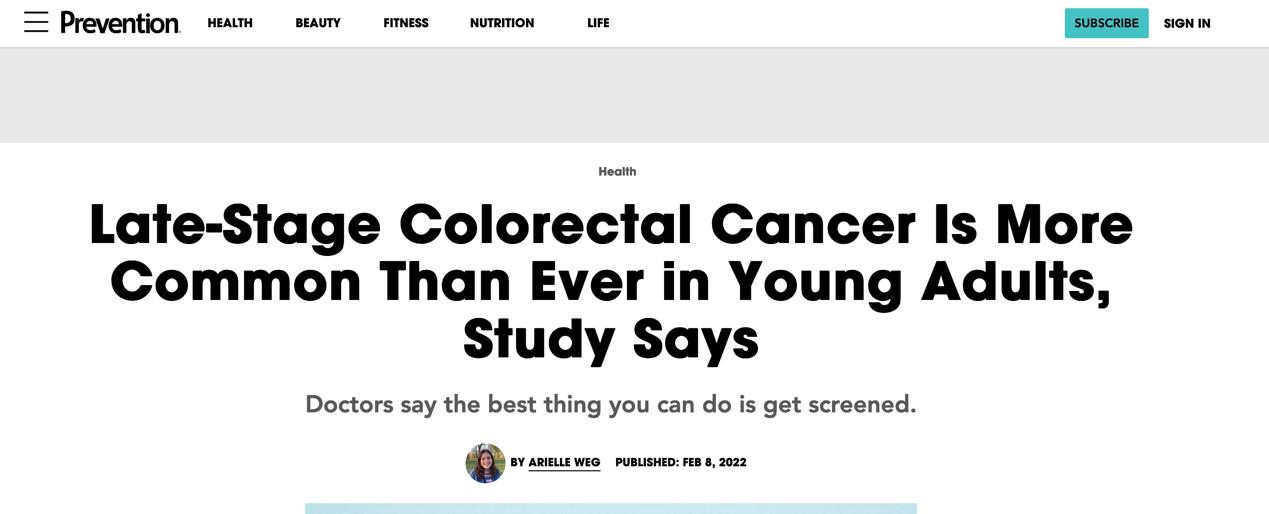Viewport: 1269px width, 514px height.
Task: Open the Life menu item
Action: pos(598,23)
